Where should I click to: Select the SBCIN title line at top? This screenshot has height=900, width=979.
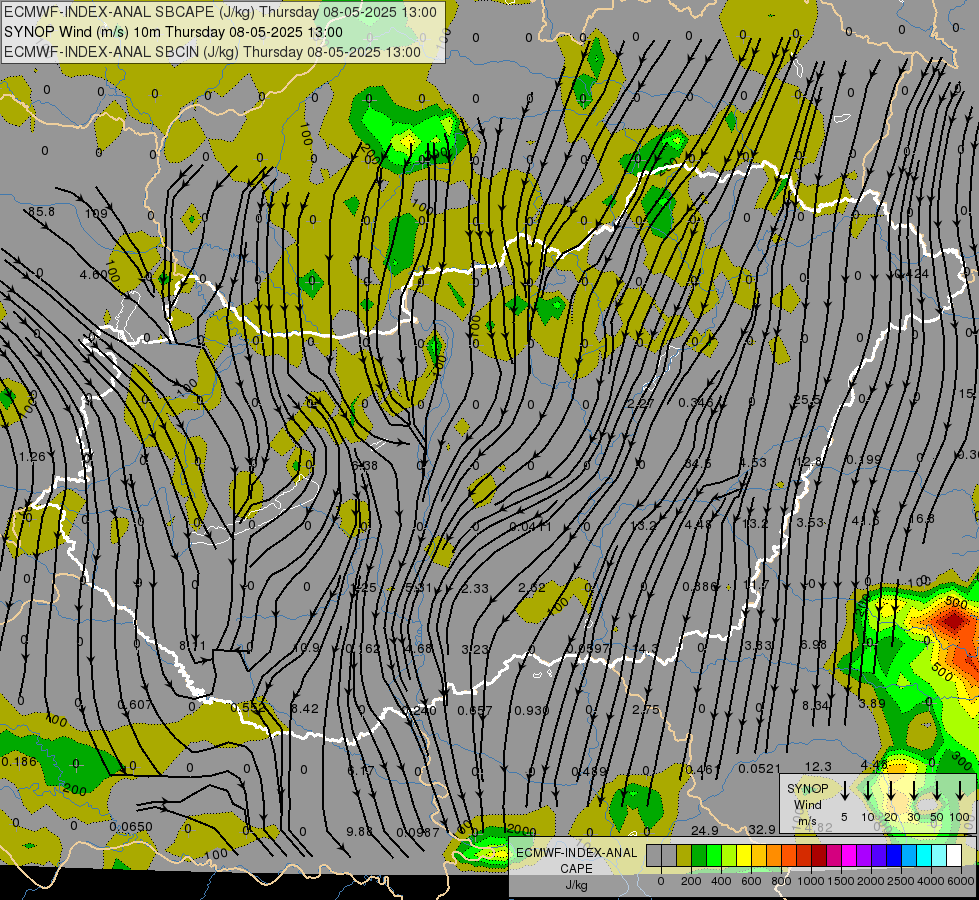tap(212, 52)
